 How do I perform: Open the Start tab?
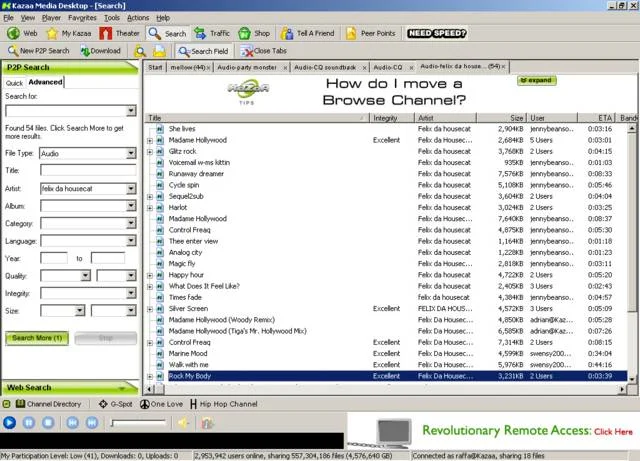[x=155, y=67]
